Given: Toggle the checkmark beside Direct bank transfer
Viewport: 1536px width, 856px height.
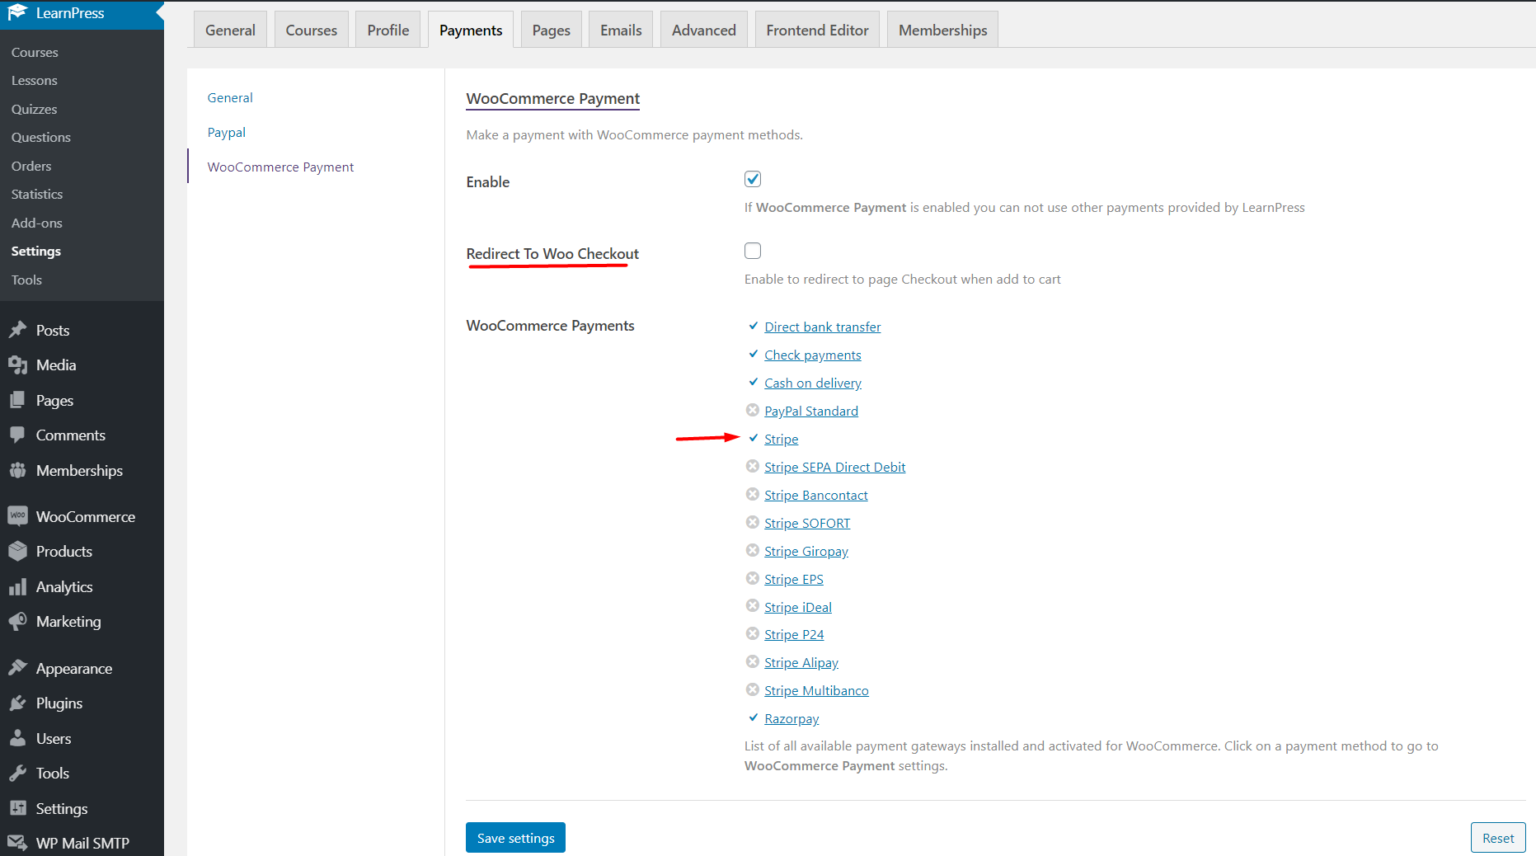Looking at the screenshot, I should click(753, 326).
